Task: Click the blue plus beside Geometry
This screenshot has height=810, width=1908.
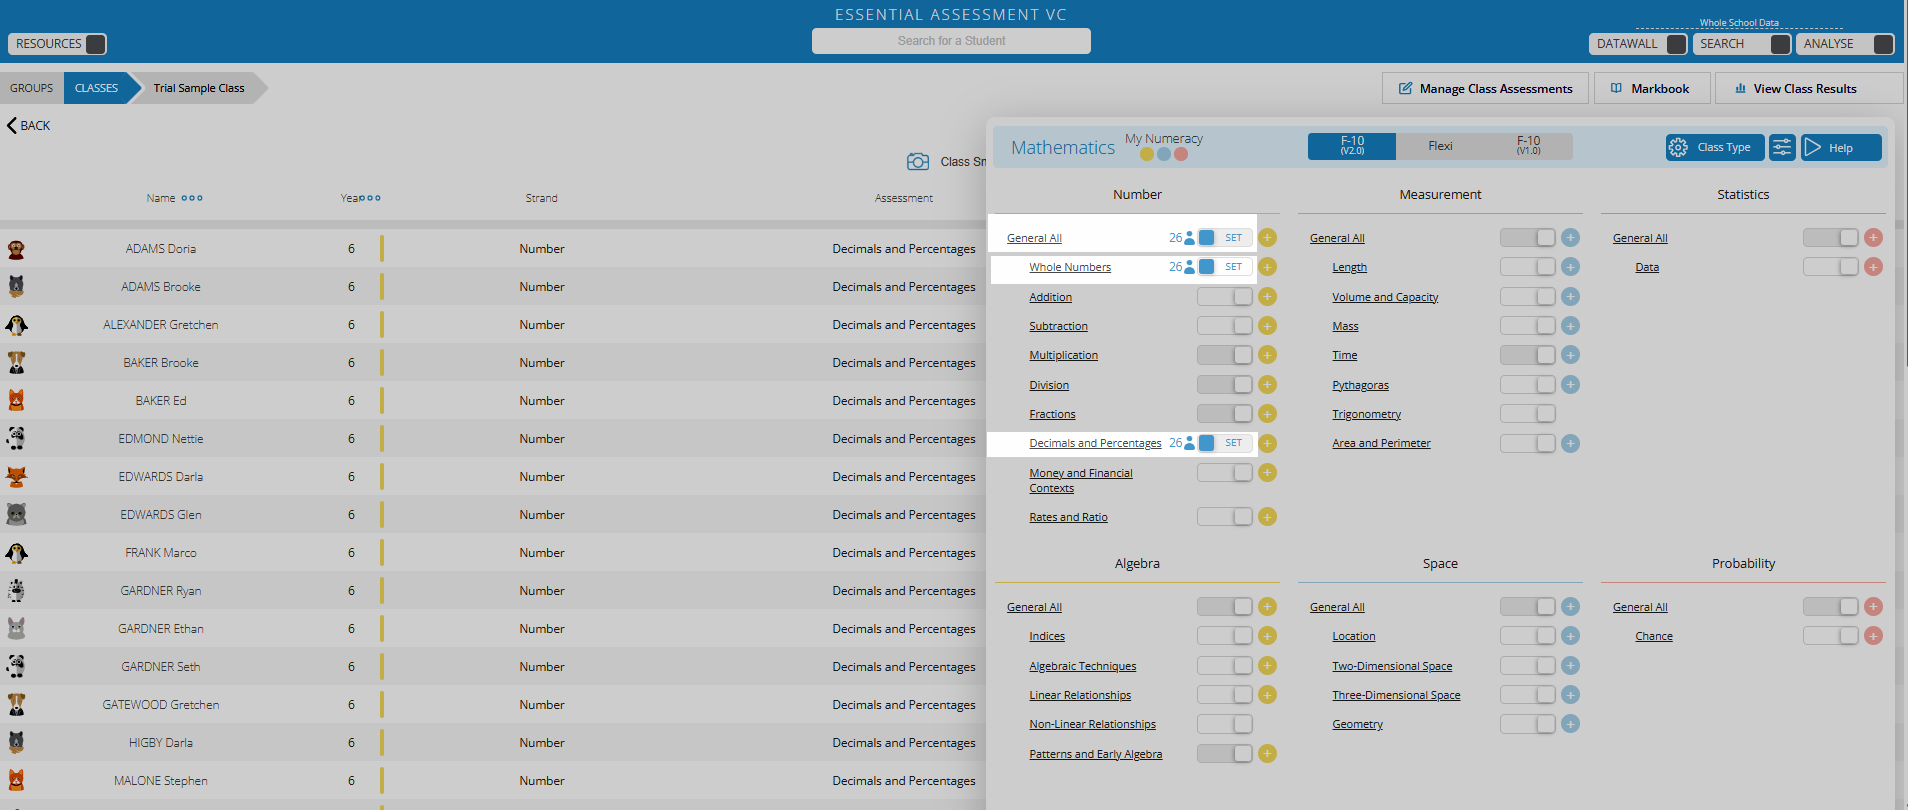Action: pyautogui.click(x=1570, y=723)
